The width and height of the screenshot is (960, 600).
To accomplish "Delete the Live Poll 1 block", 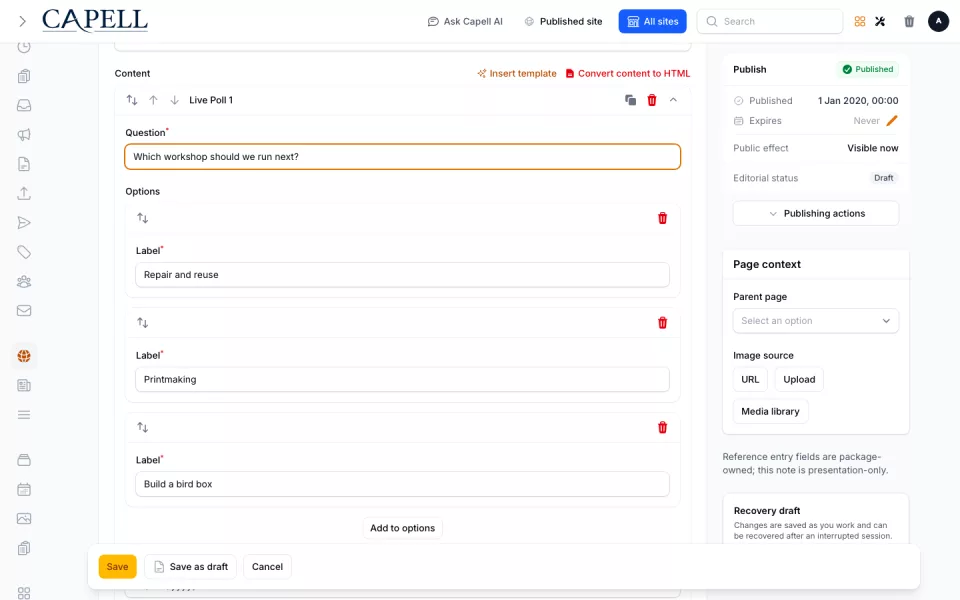I will click(651, 100).
